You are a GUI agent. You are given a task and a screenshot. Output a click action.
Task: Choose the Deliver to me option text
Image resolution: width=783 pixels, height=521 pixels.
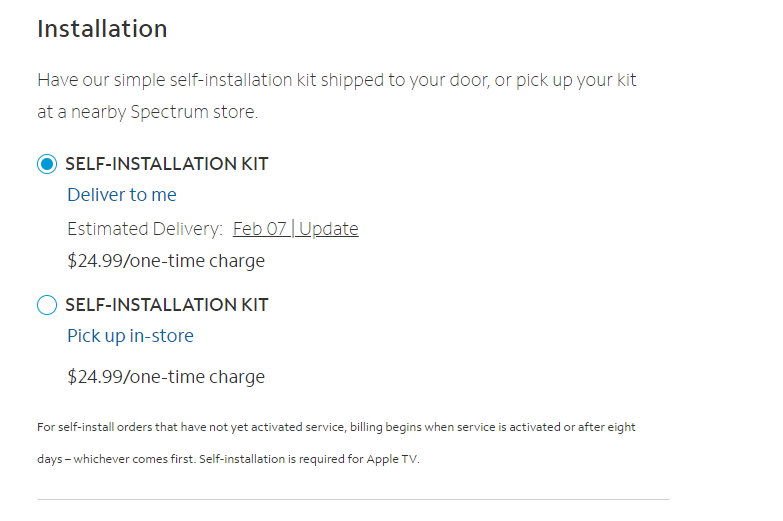pyautogui.click(x=122, y=195)
